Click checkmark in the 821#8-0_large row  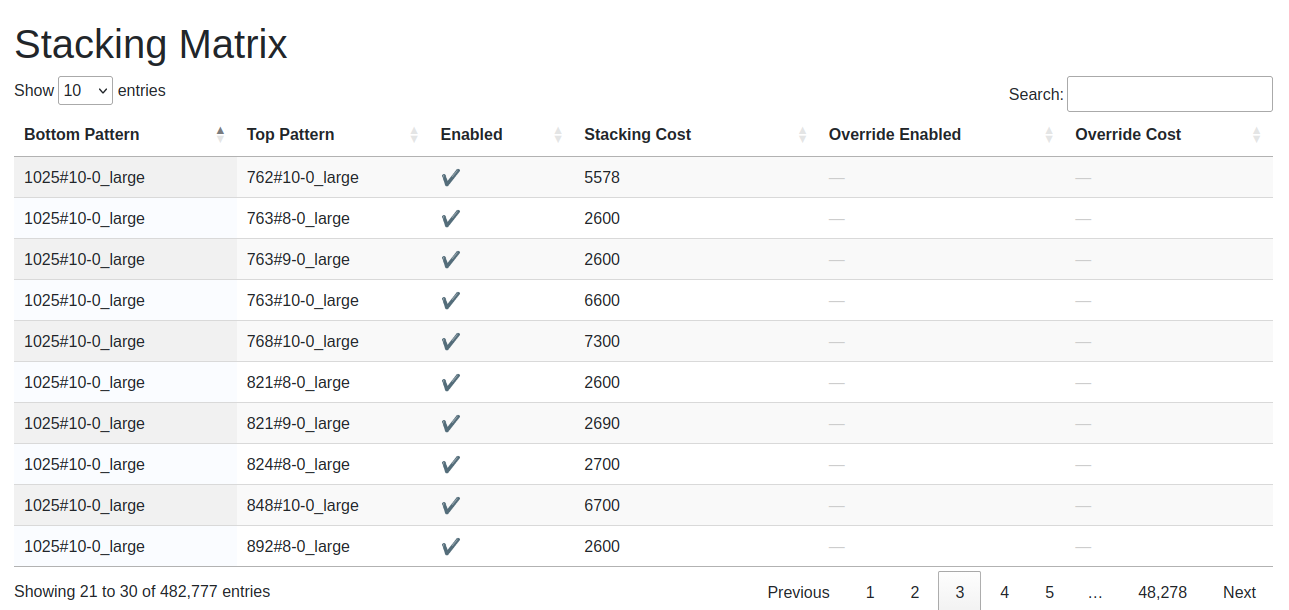coord(451,382)
